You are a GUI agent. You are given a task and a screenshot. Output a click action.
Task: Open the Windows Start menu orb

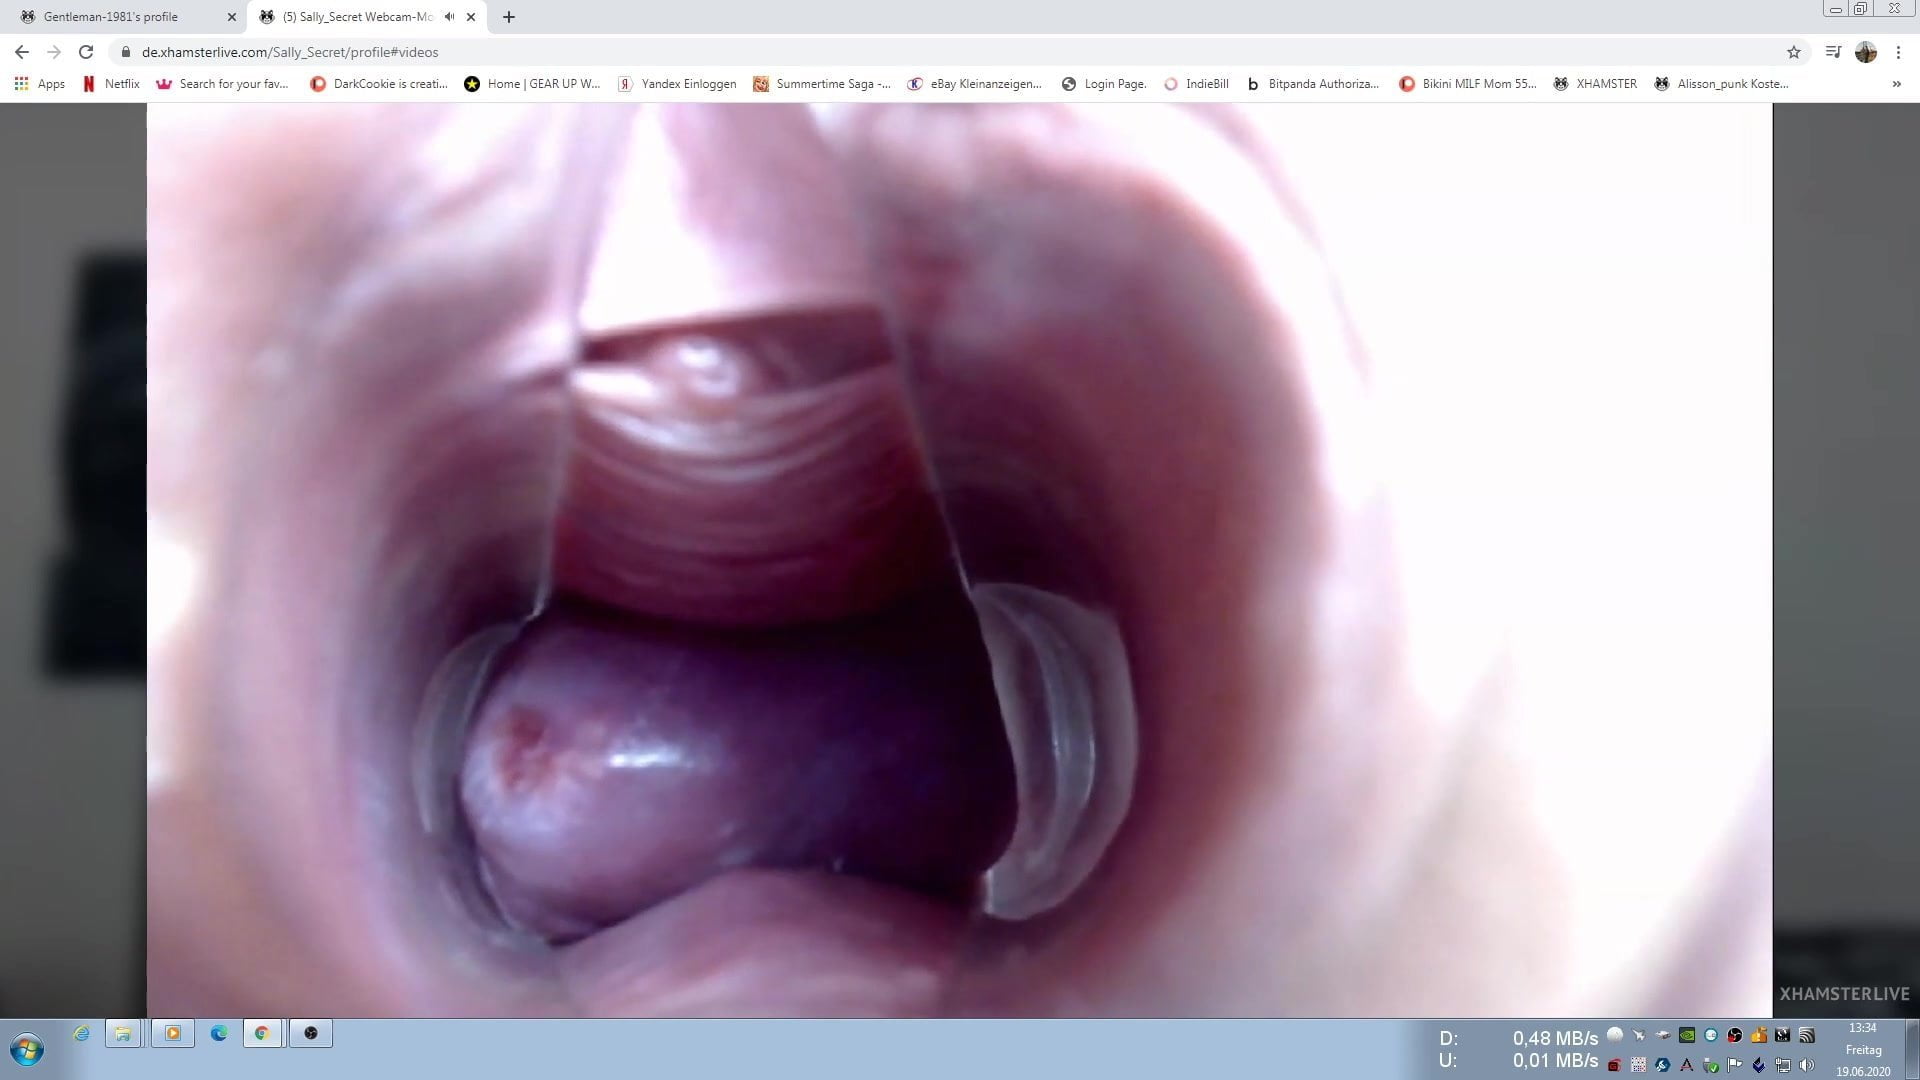pos(27,1049)
